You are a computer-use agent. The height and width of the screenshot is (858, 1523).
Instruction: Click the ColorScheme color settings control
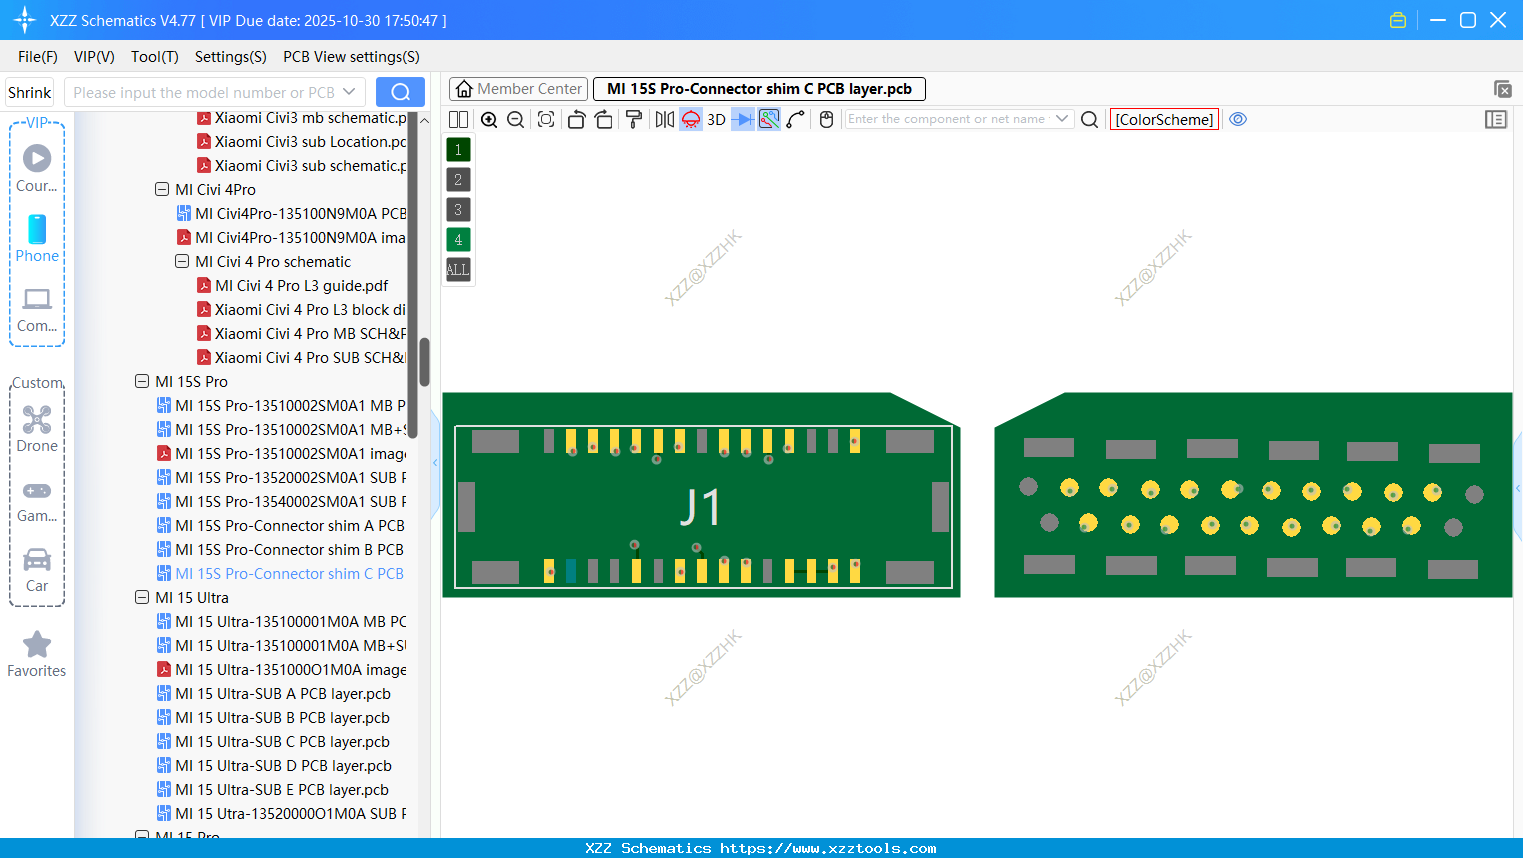(1164, 119)
